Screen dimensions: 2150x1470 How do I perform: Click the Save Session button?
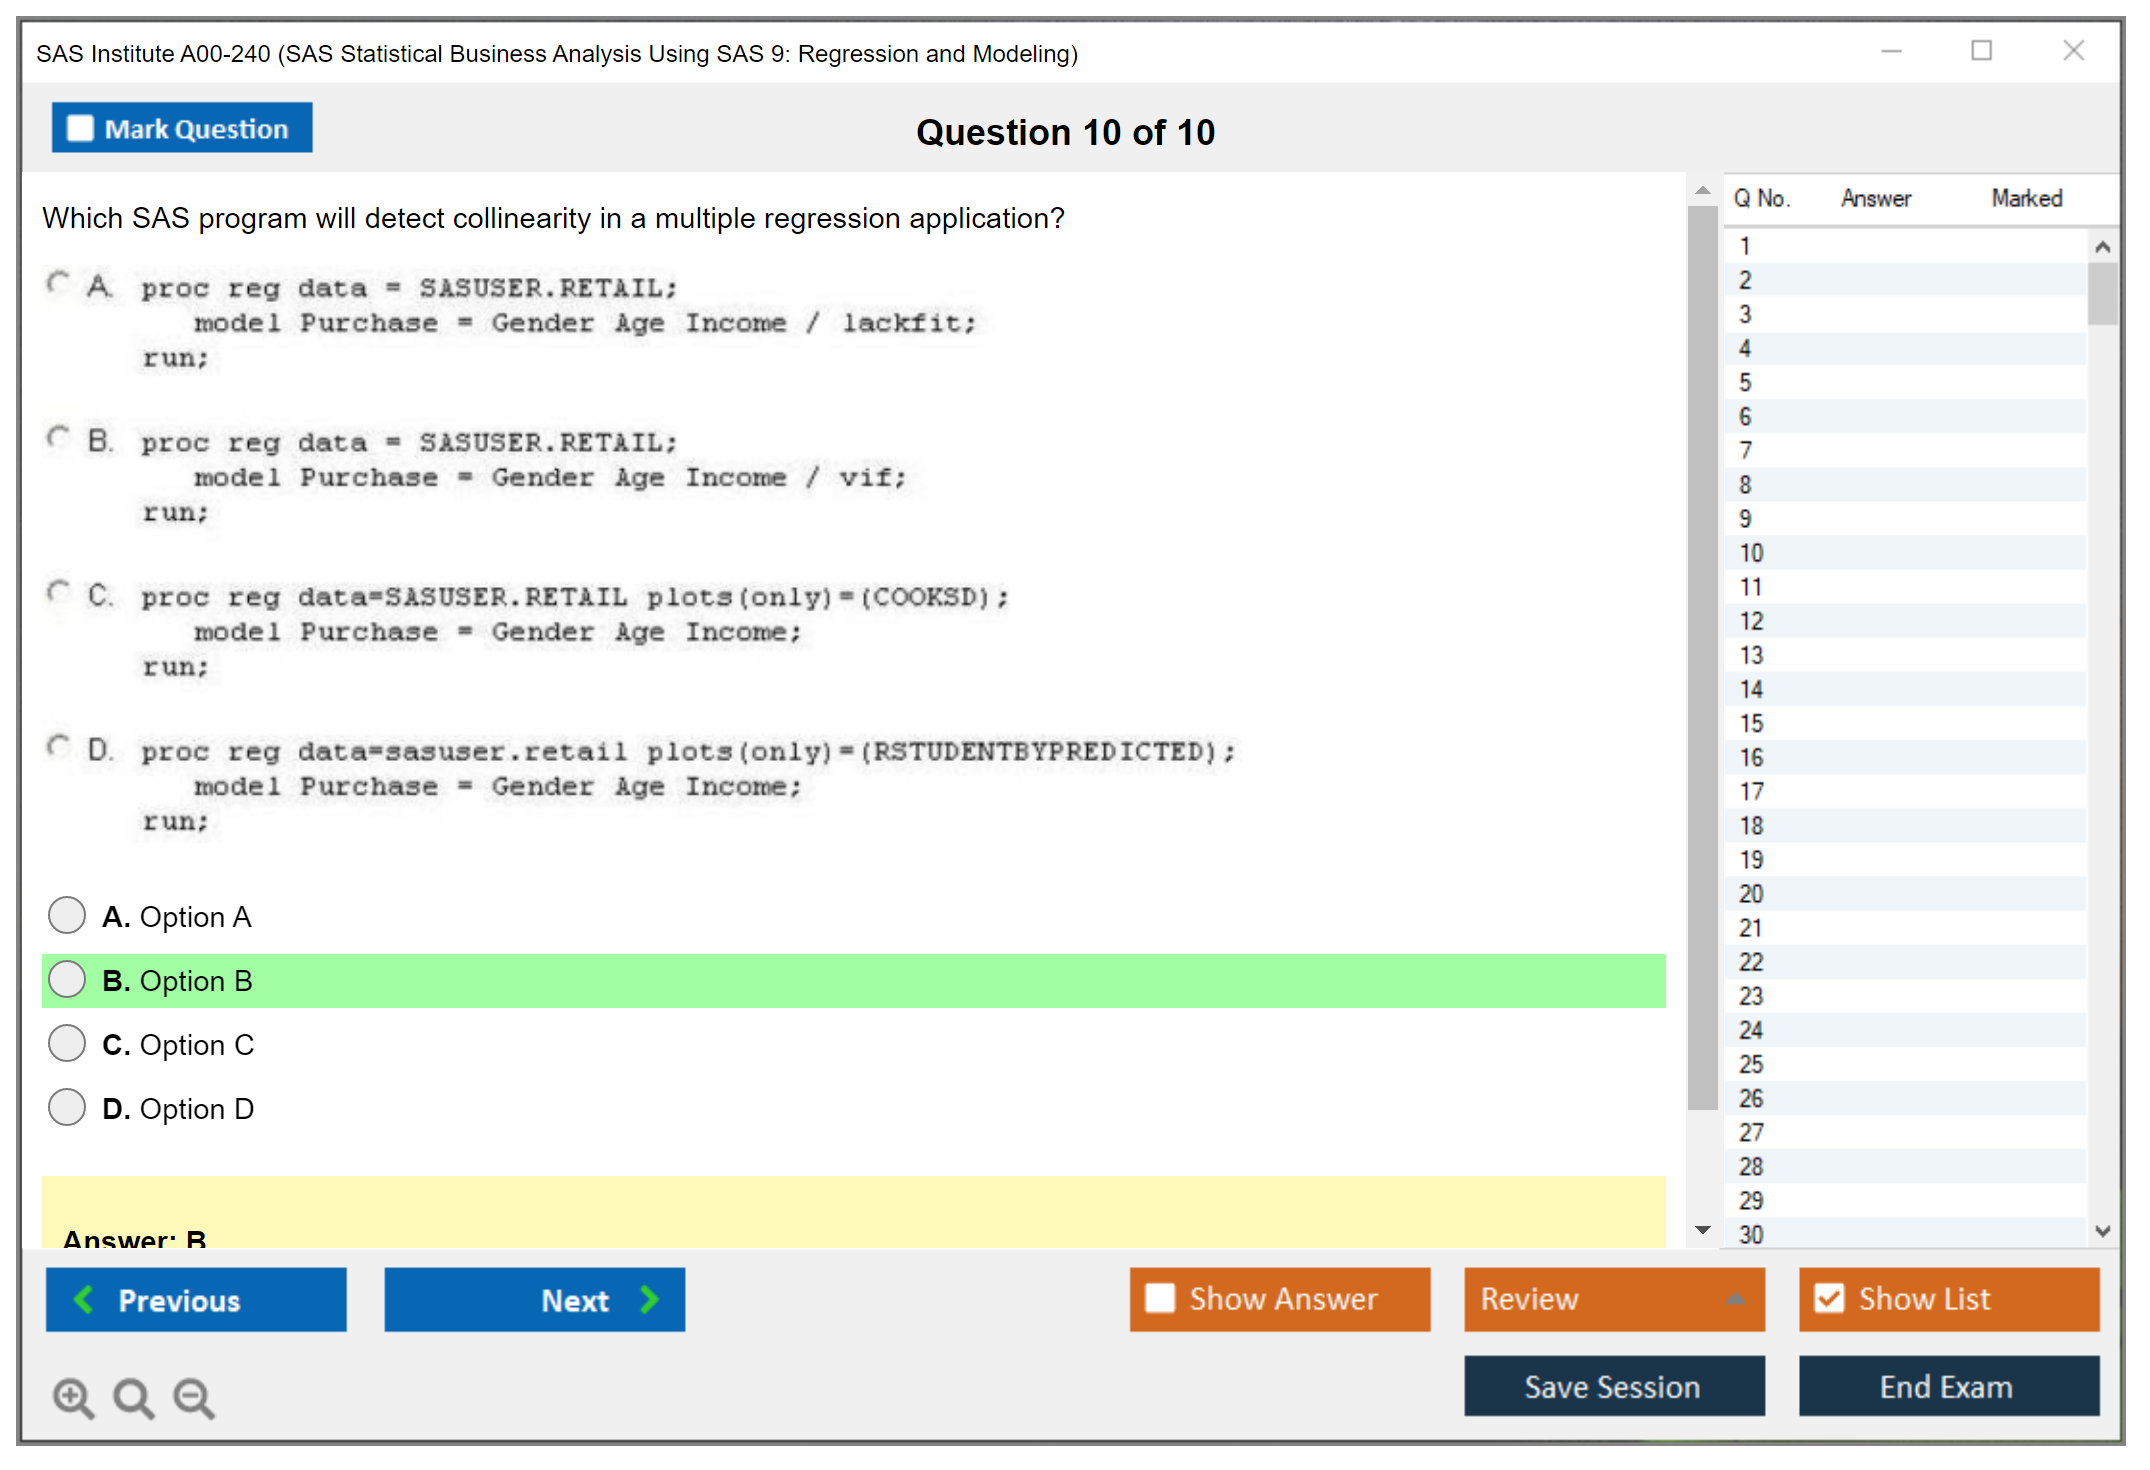(1613, 1386)
